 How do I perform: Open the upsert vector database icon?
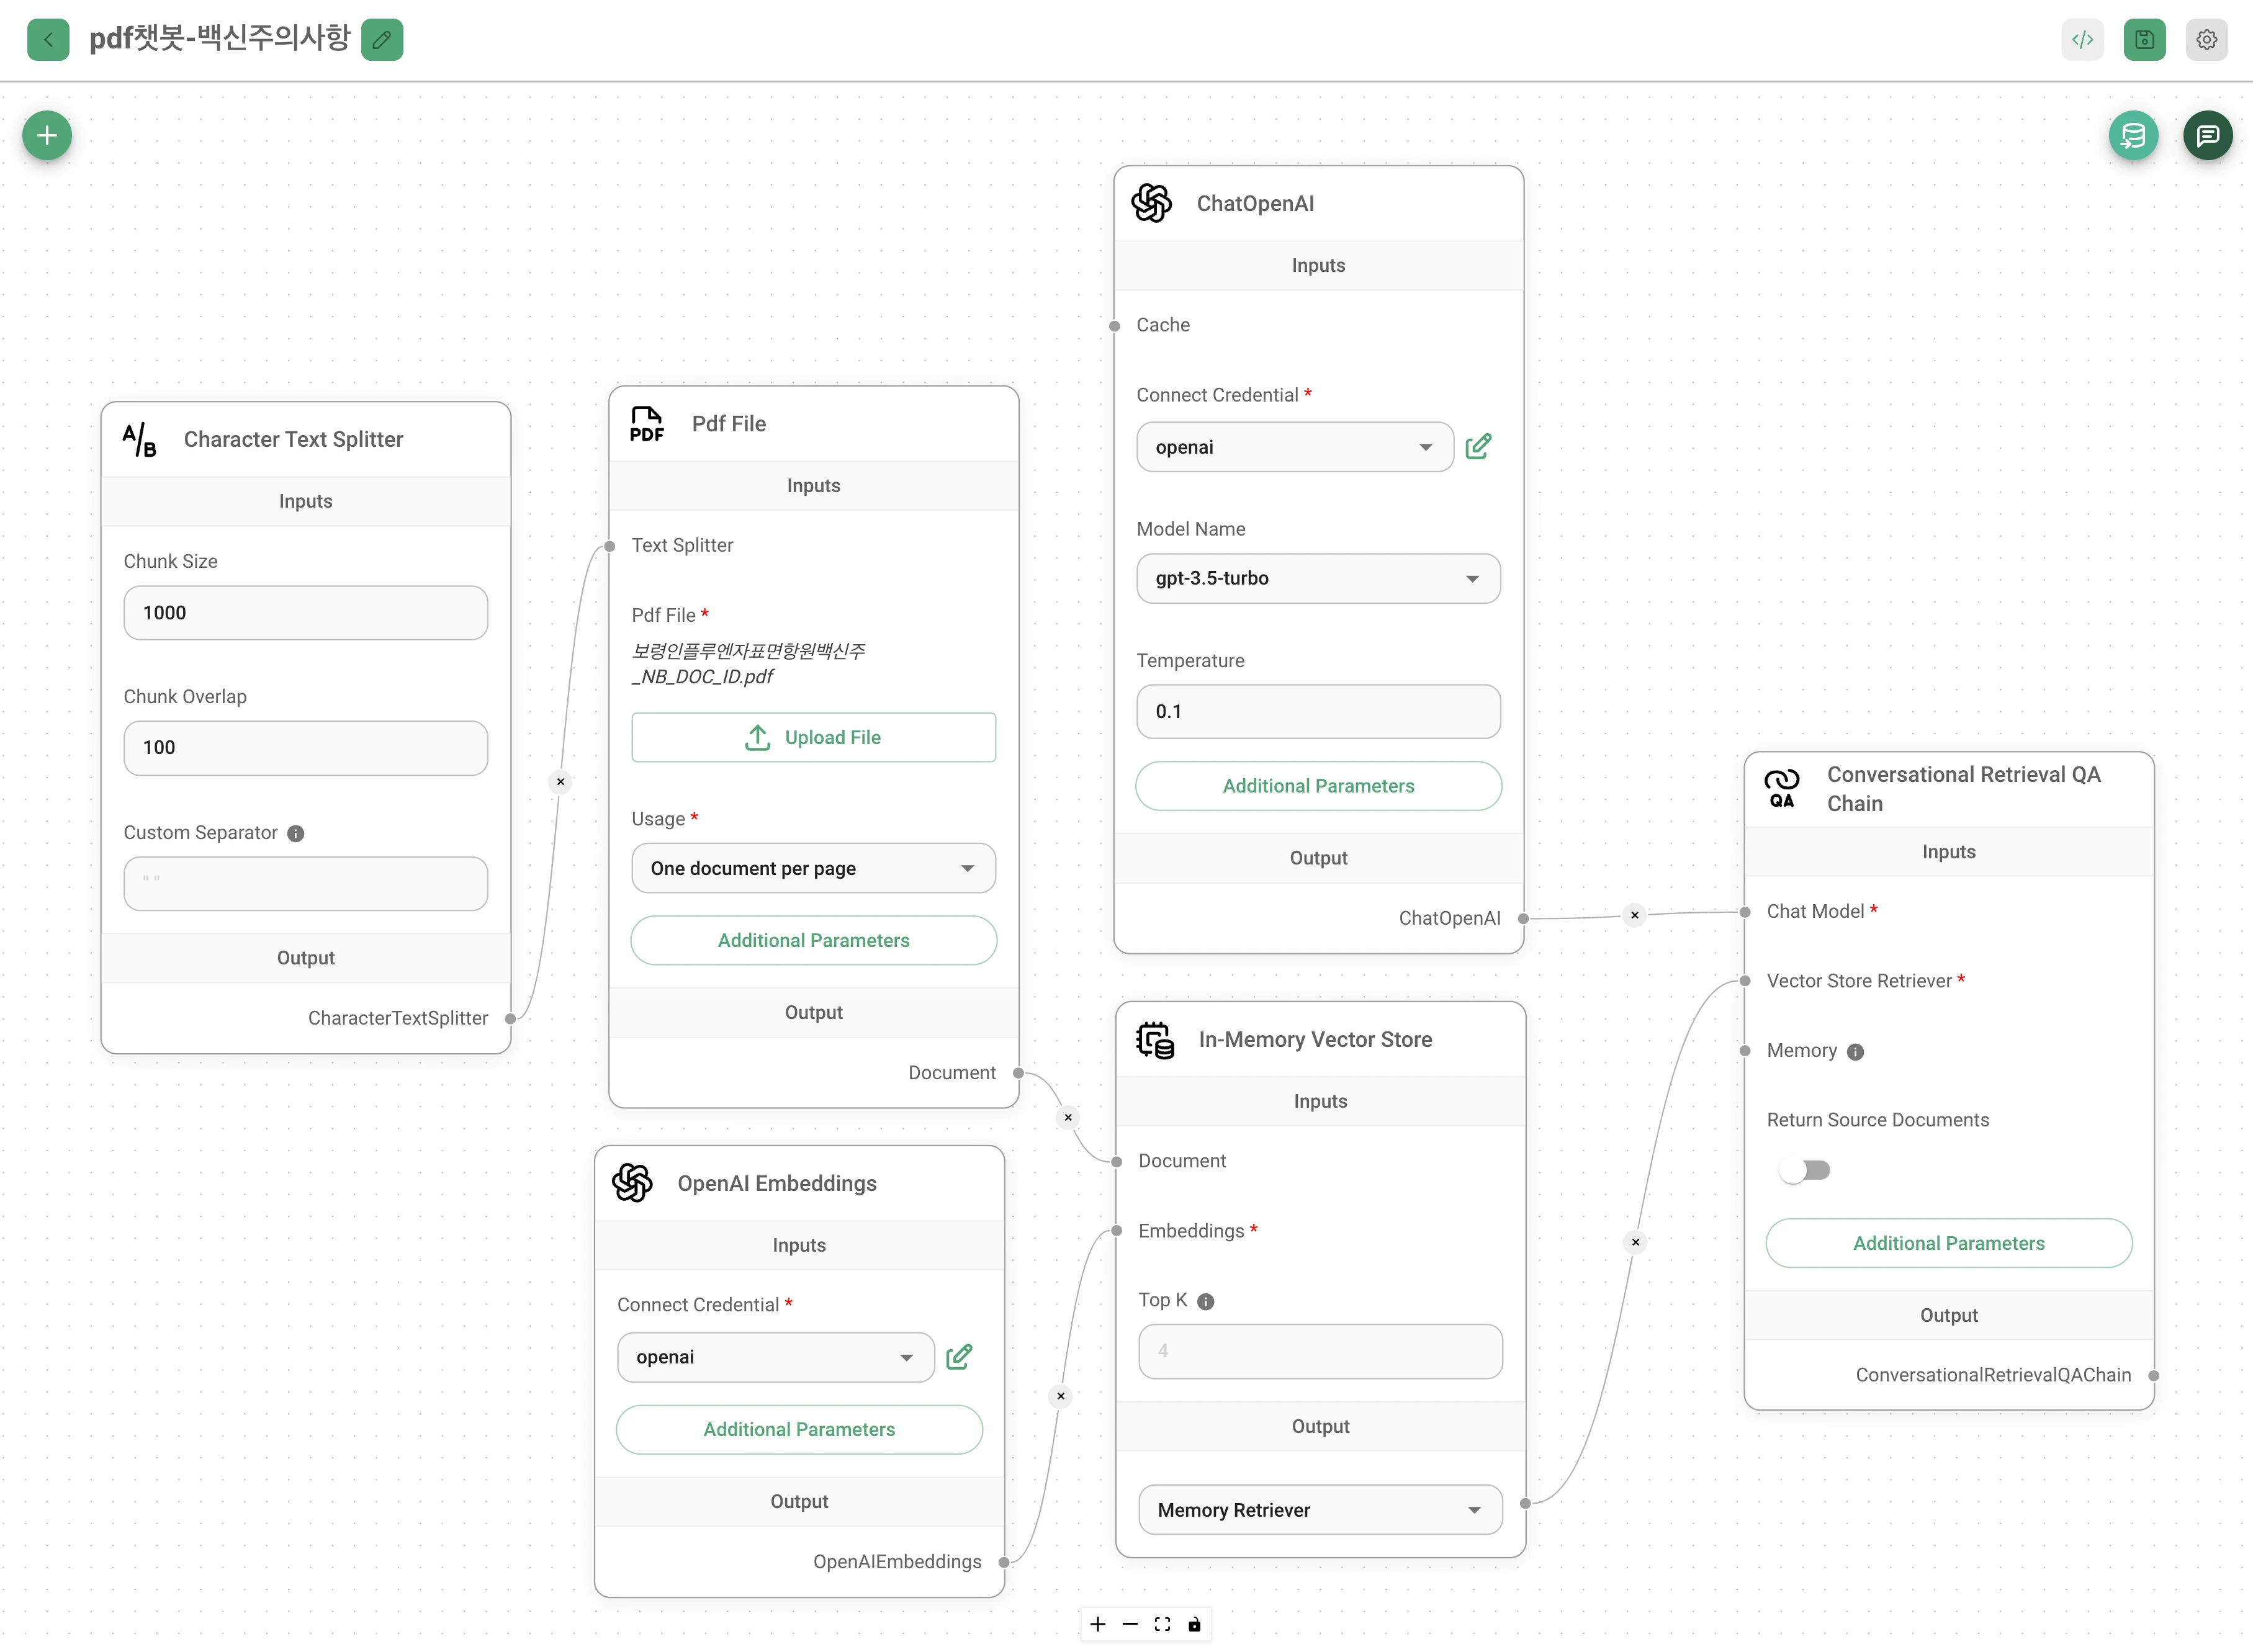[x=2134, y=135]
